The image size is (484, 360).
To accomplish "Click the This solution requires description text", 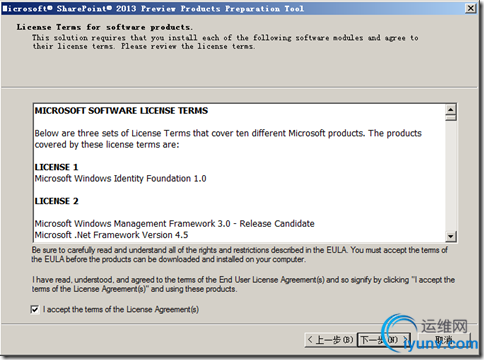I will [225, 42].
